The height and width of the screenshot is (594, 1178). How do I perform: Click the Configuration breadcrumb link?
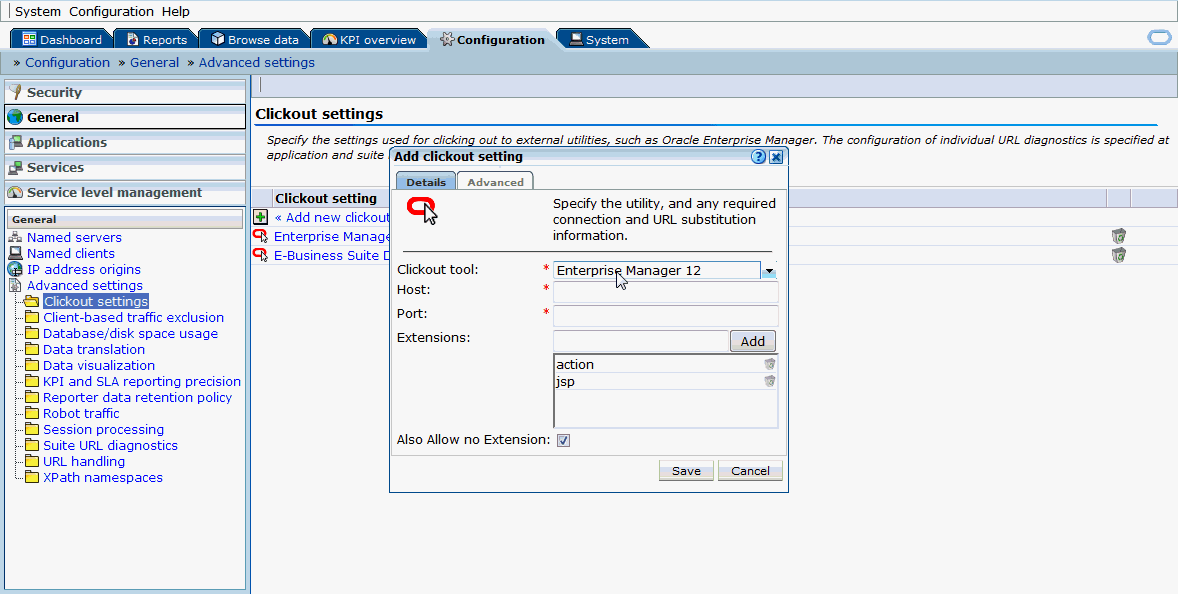tap(68, 62)
